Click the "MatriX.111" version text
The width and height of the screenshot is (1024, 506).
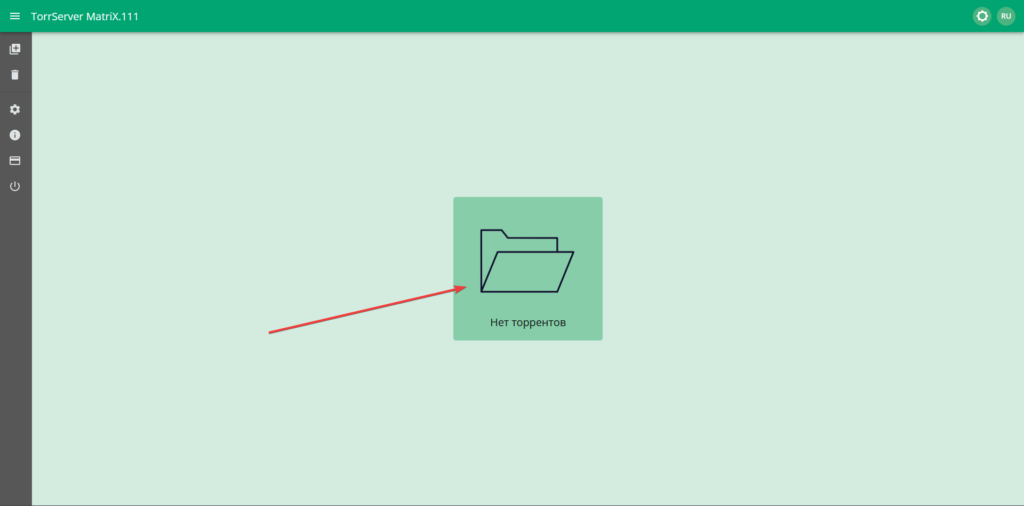pos(118,16)
